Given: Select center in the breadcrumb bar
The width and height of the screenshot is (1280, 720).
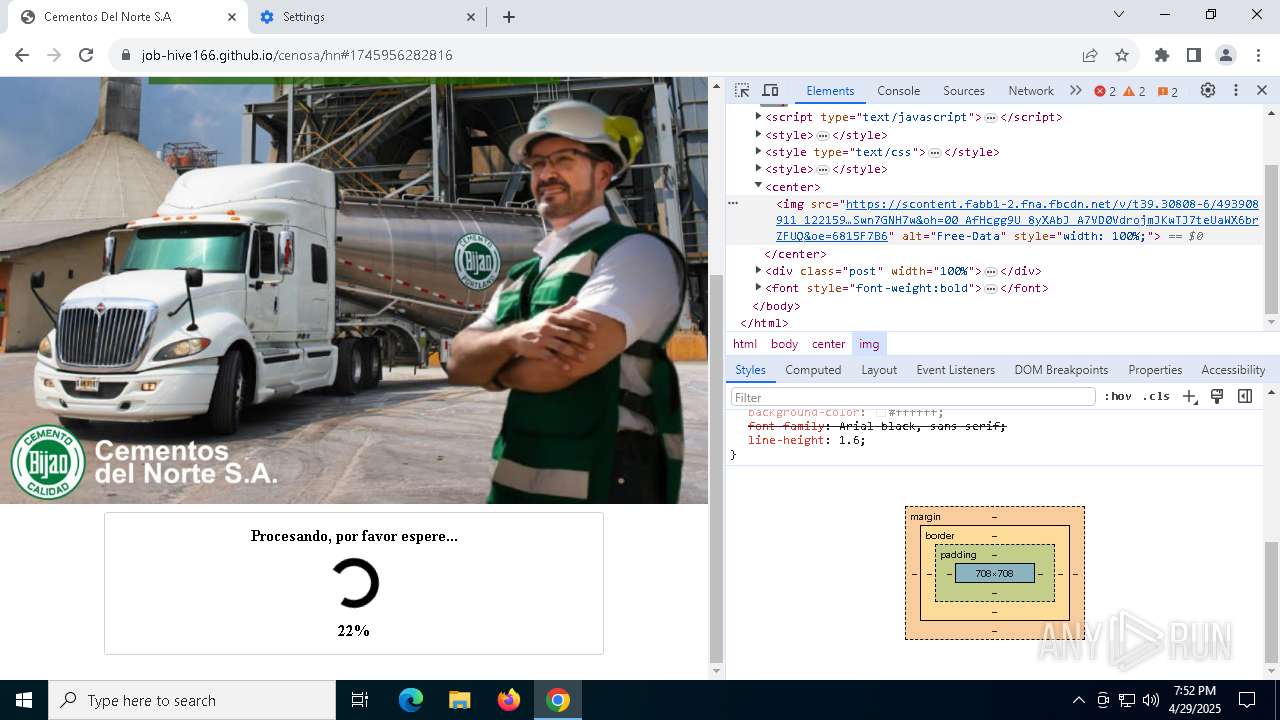Looking at the screenshot, I should [828, 344].
